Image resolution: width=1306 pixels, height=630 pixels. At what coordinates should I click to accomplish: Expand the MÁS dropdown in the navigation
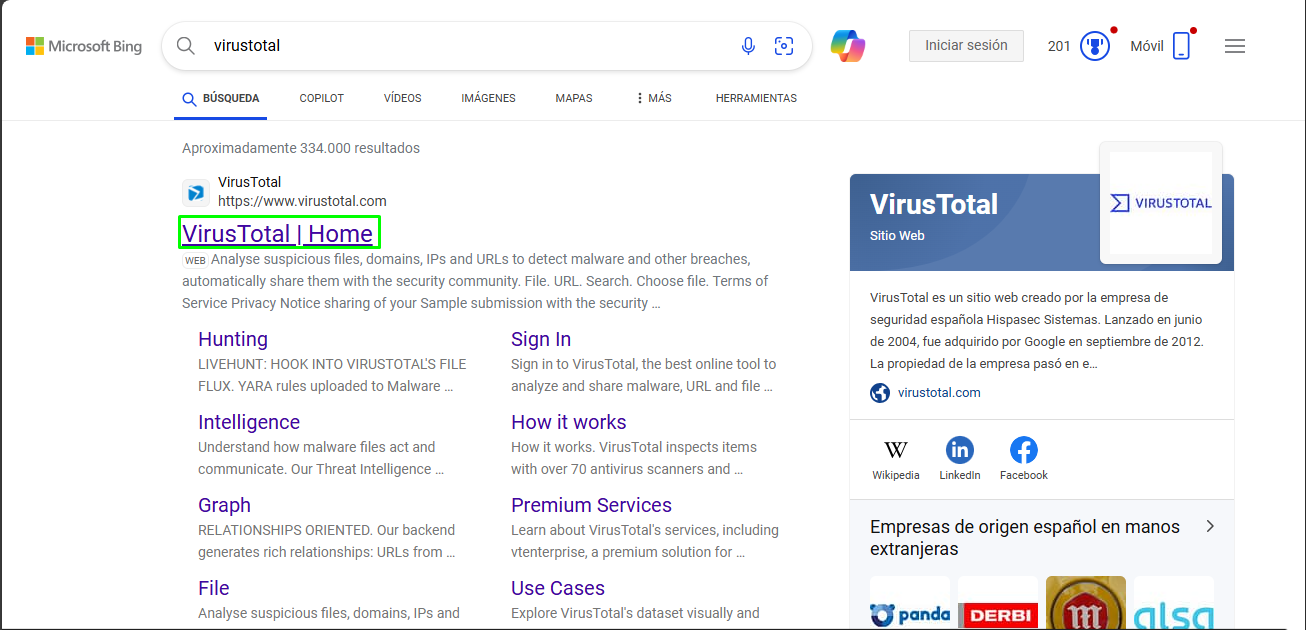[x=652, y=98]
